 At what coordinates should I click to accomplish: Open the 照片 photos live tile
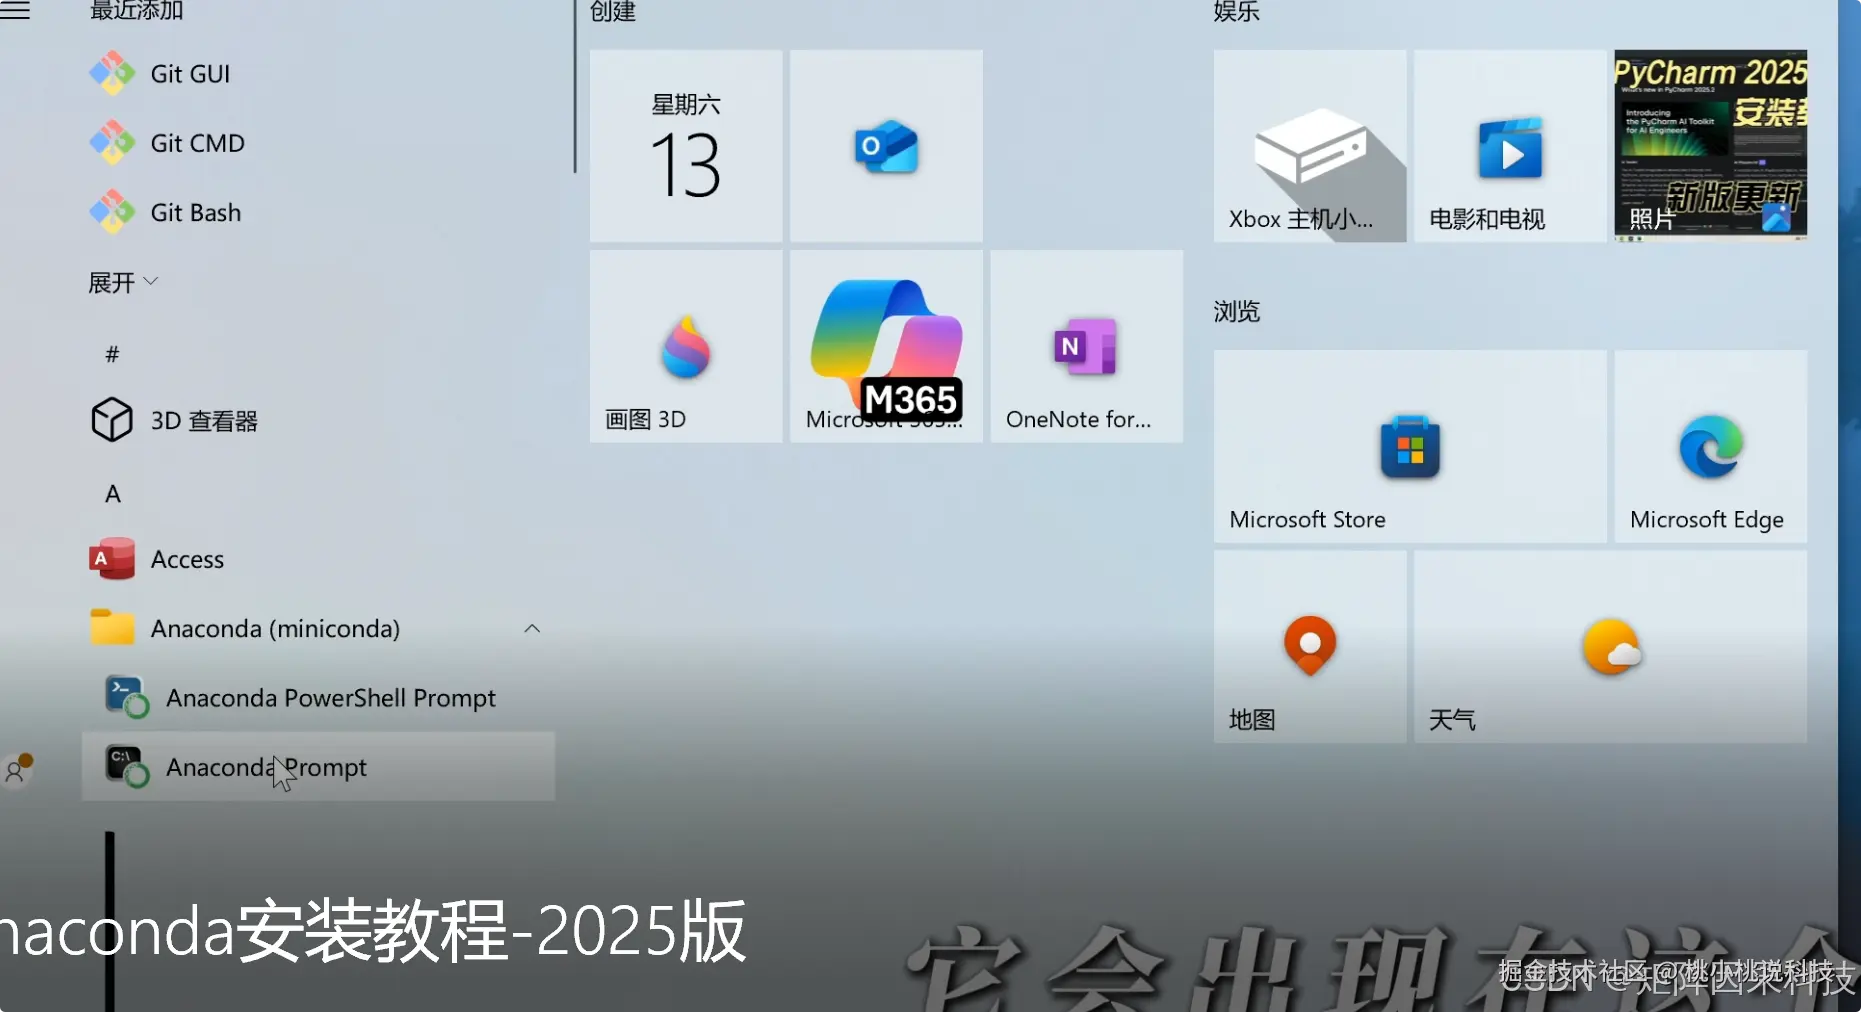coord(1711,146)
